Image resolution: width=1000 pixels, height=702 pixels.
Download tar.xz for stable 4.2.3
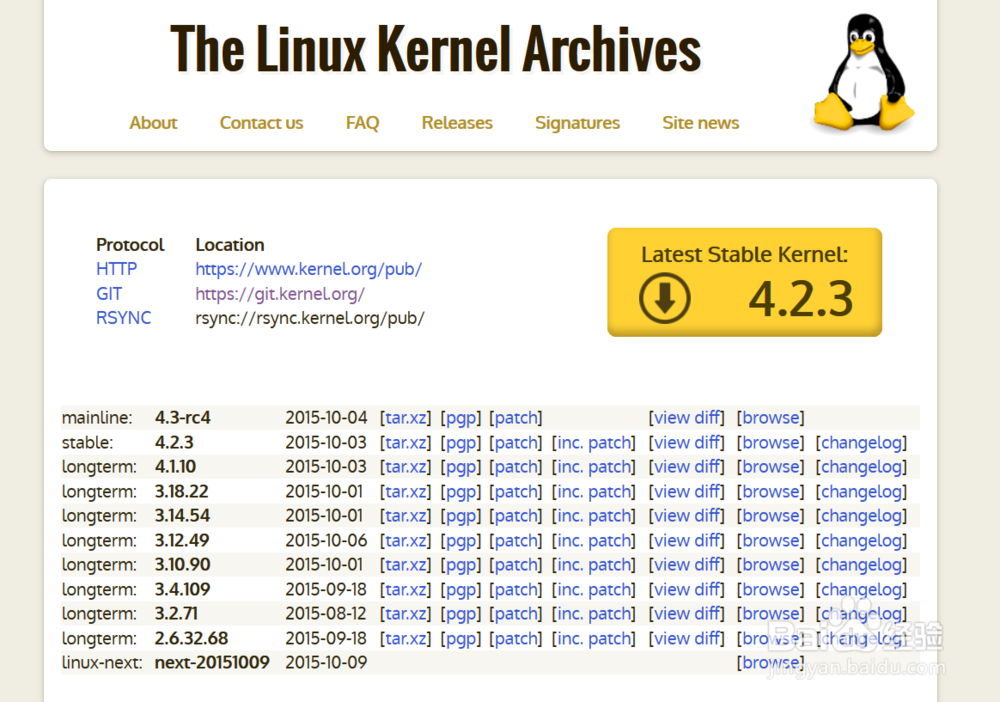click(x=406, y=442)
